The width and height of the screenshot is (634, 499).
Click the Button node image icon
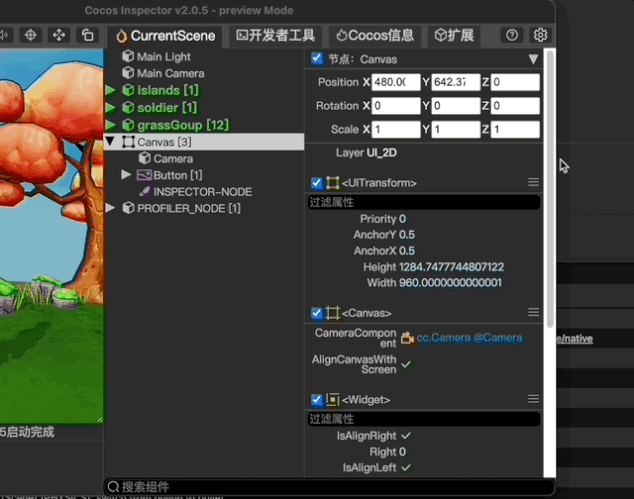click(x=144, y=175)
